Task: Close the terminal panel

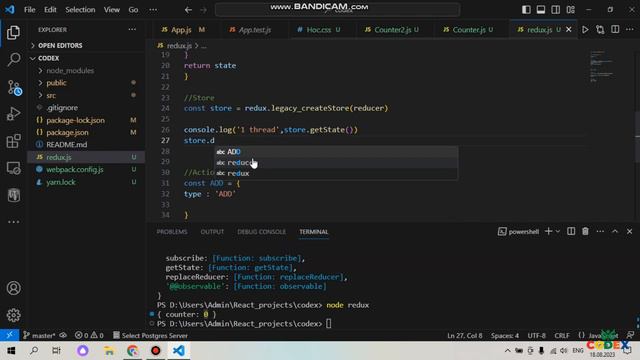Action: pos(629,231)
